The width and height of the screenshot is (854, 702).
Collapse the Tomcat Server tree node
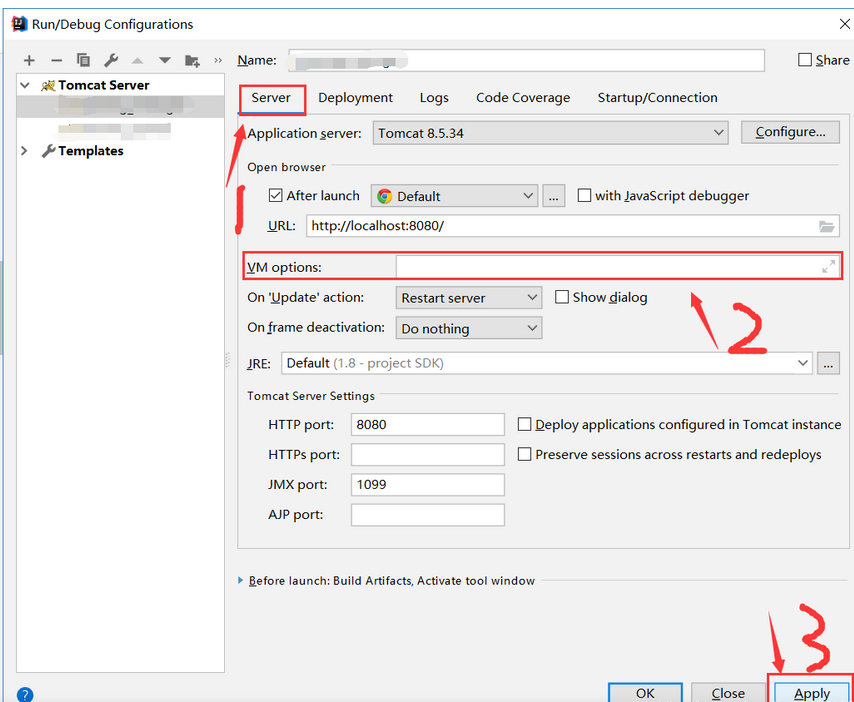[25, 86]
